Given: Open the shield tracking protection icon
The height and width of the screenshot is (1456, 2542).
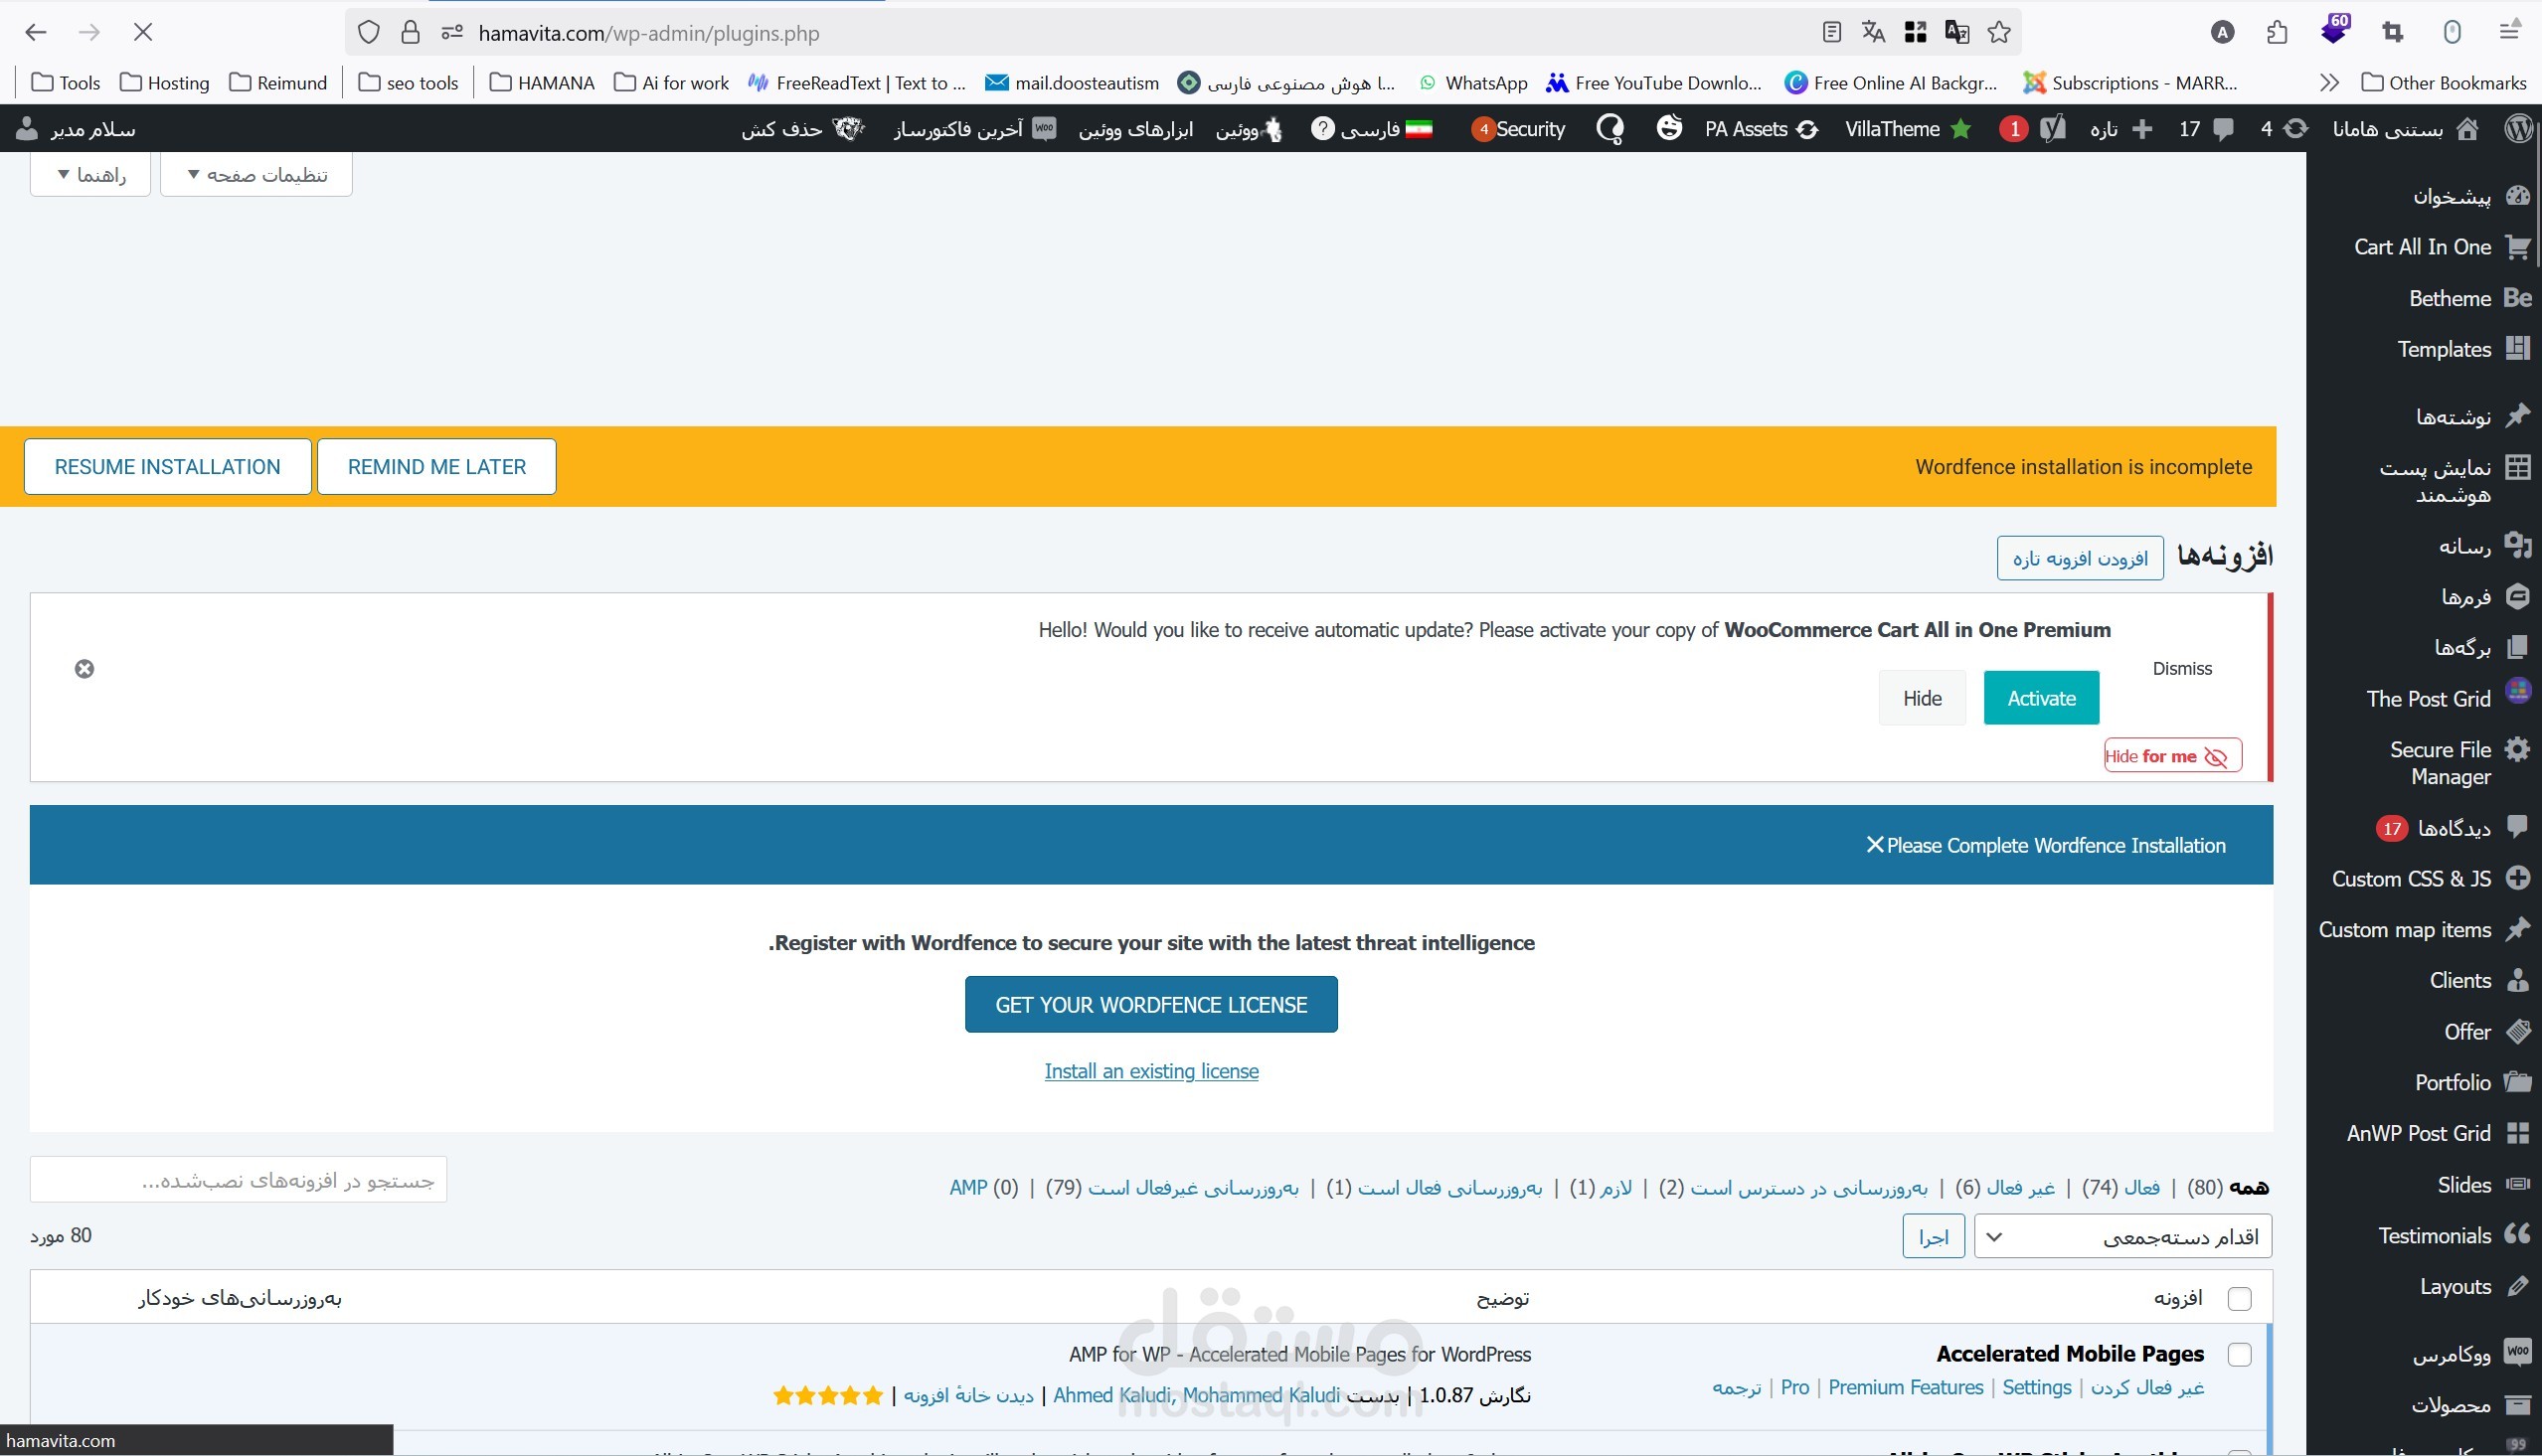Looking at the screenshot, I should [369, 33].
